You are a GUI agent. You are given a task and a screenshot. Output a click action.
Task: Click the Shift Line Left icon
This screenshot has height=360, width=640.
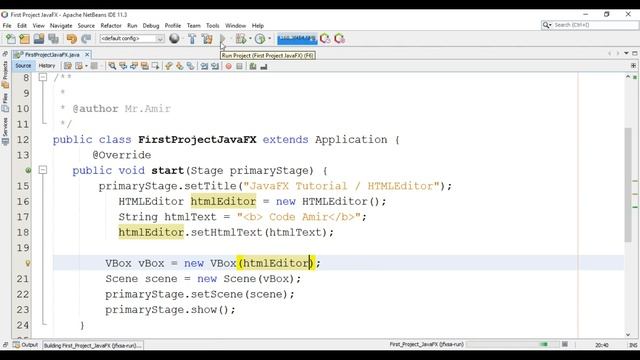(x=204, y=66)
